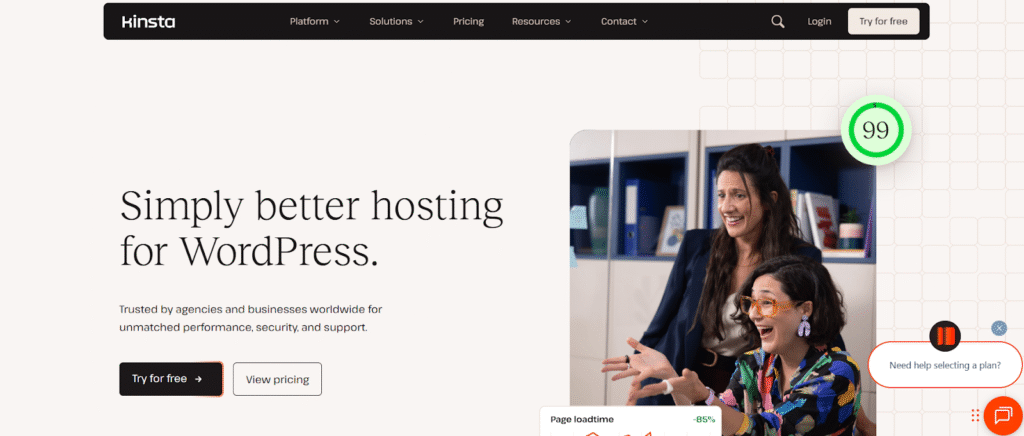Open the search magnifier icon

777,22
